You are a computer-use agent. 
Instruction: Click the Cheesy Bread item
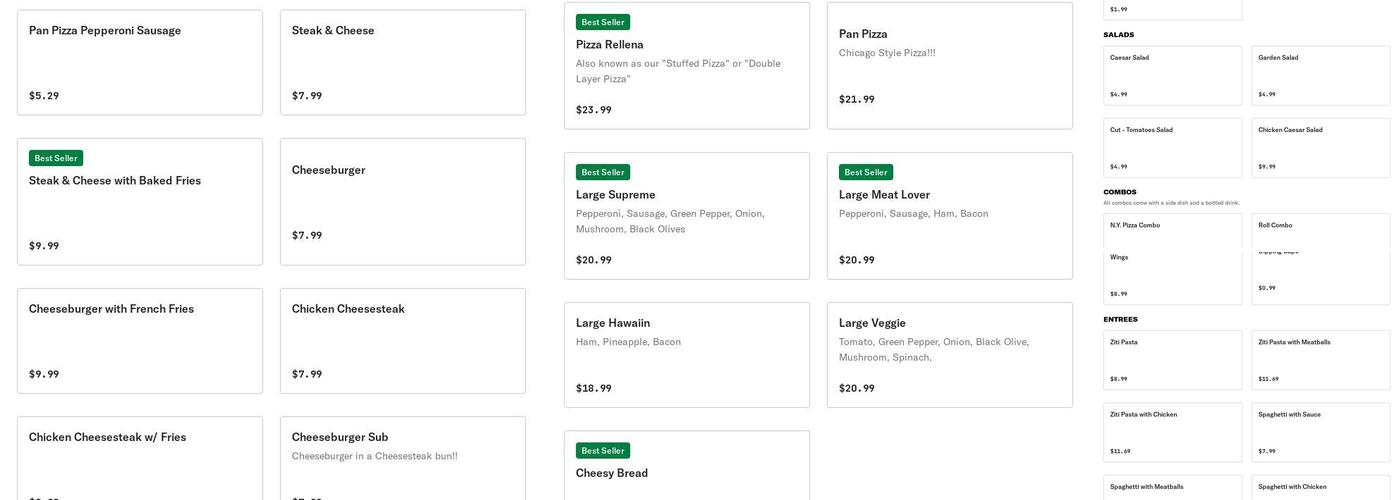point(686,468)
